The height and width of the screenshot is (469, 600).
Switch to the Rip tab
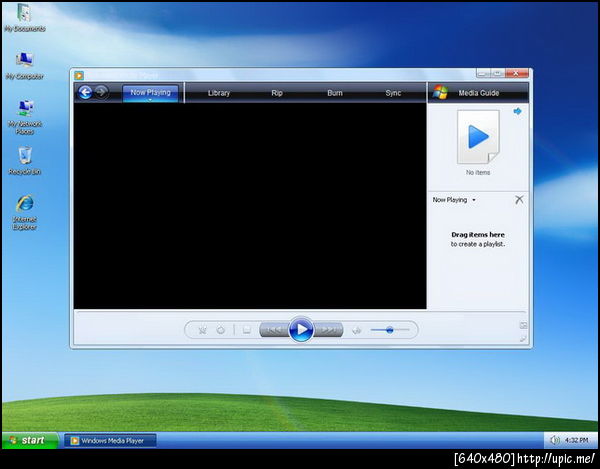(x=277, y=93)
